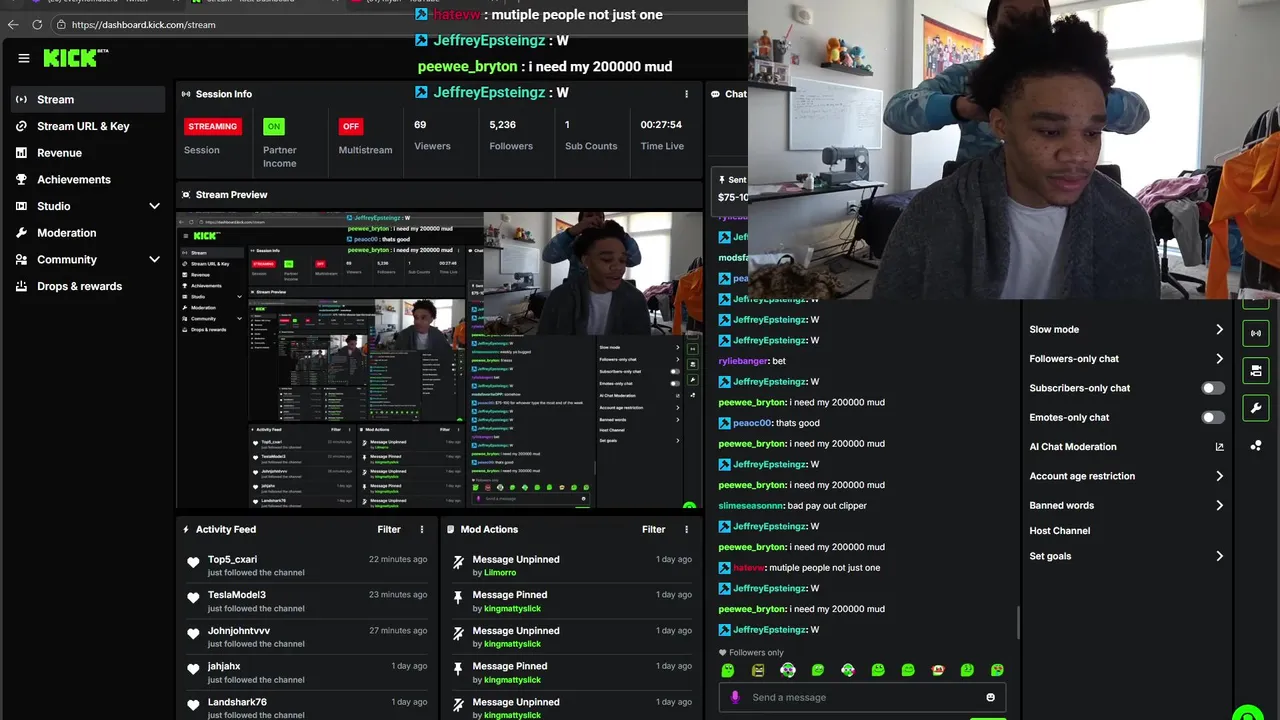Click in the Send a message field

862,697
